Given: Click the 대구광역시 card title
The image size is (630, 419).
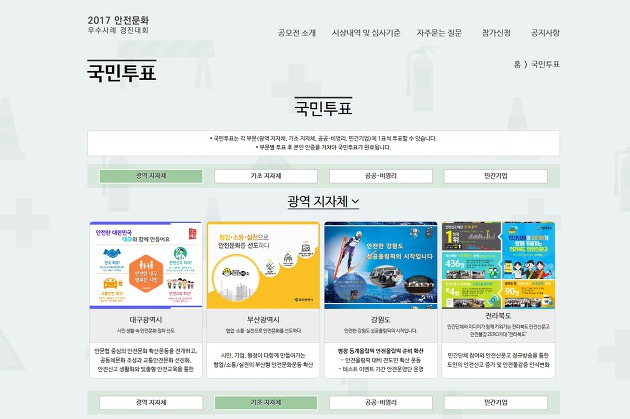Looking at the screenshot, I should [146, 320].
